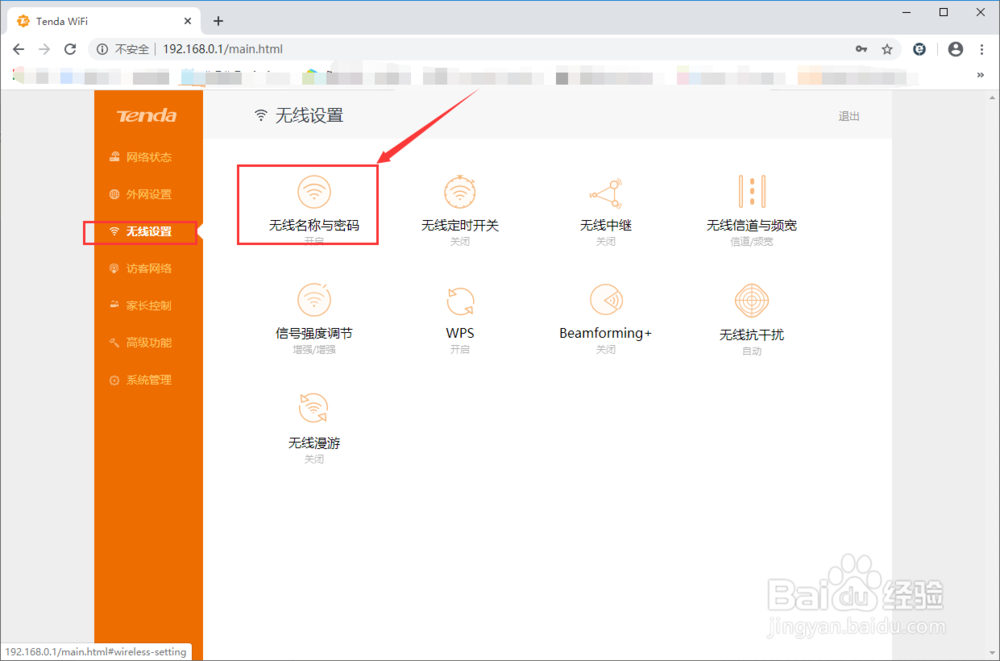Open the wireless timer switch clock icon

click(x=460, y=191)
